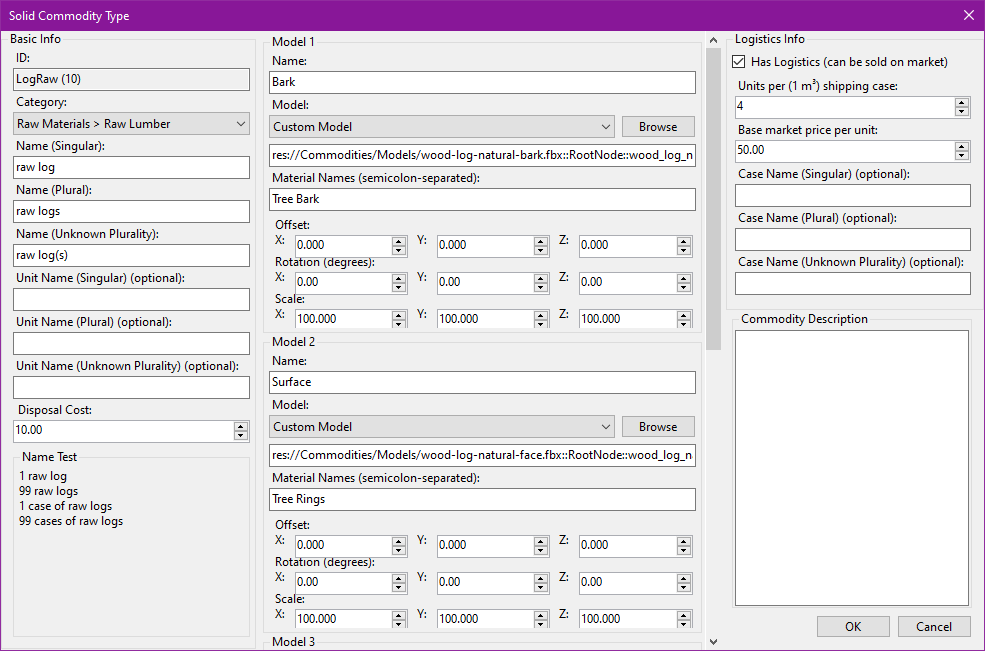This screenshot has width=985, height=651.
Task: Click the Case Name (Singular) field
Action: tap(852, 195)
